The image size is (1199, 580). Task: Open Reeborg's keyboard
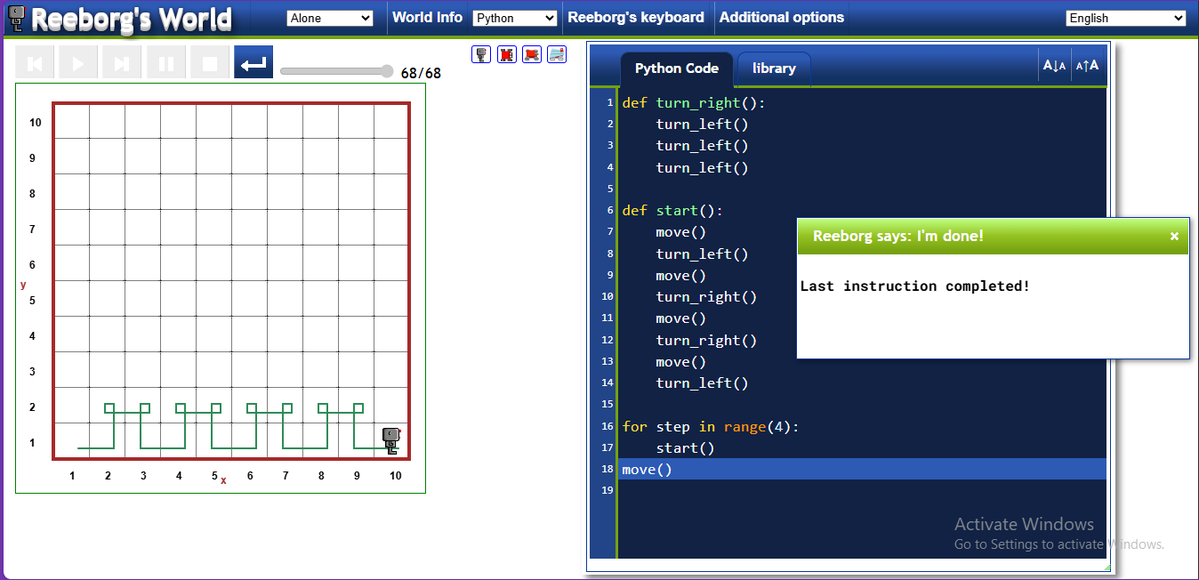[635, 18]
